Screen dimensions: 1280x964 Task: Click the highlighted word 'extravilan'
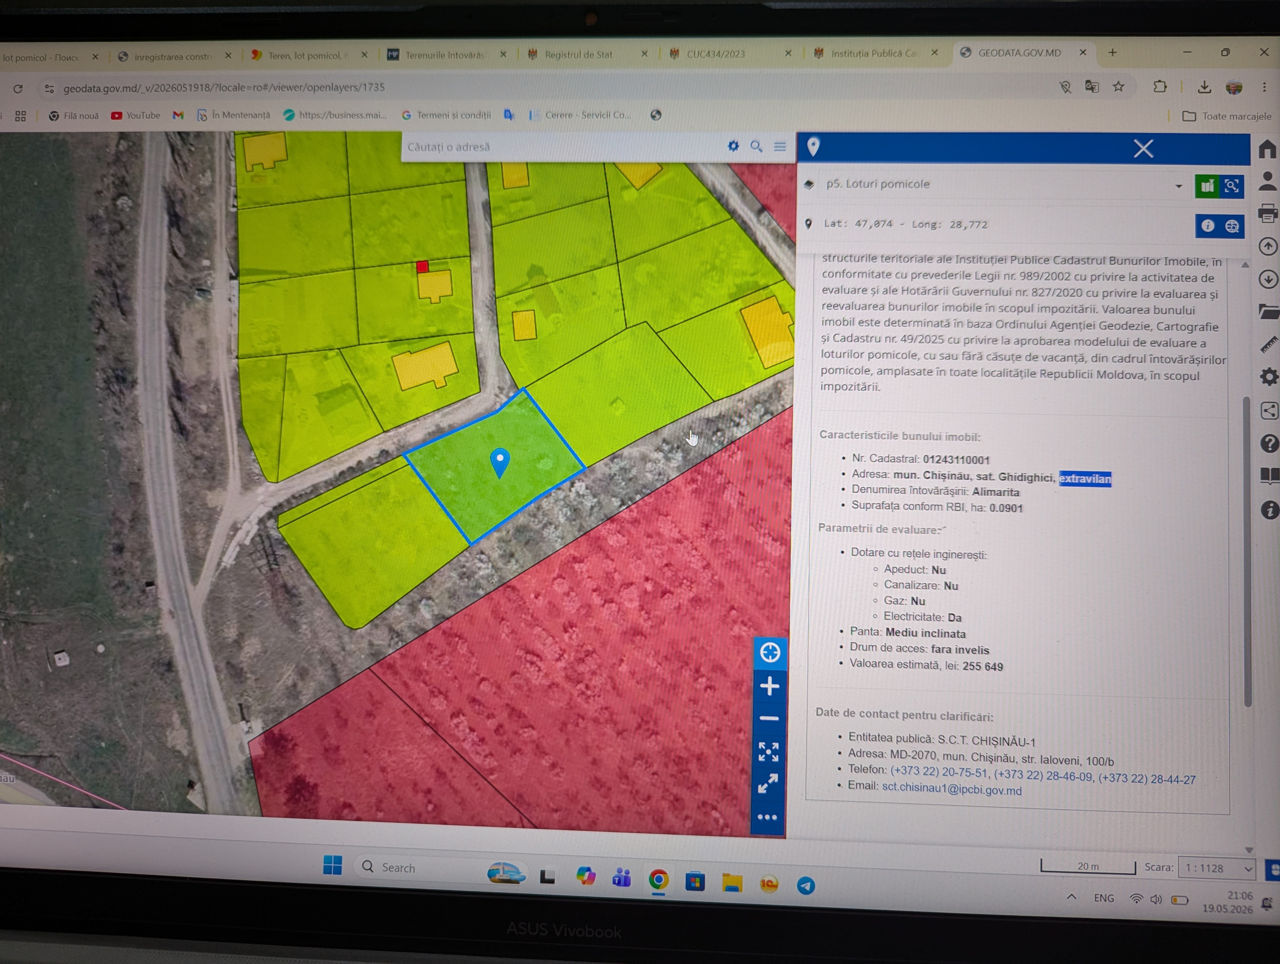click(1085, 478)
